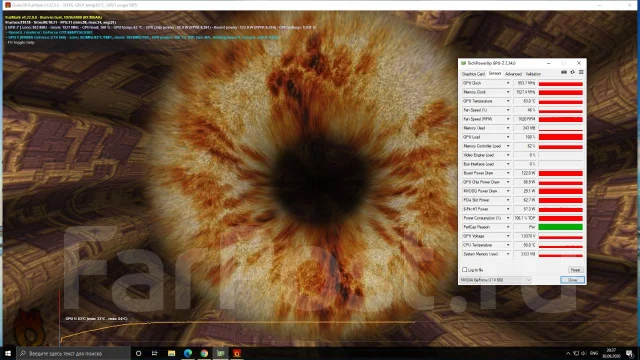Open the Memory Clock sensor dropdown
The image size is (640, 360).
click(508, 92)
